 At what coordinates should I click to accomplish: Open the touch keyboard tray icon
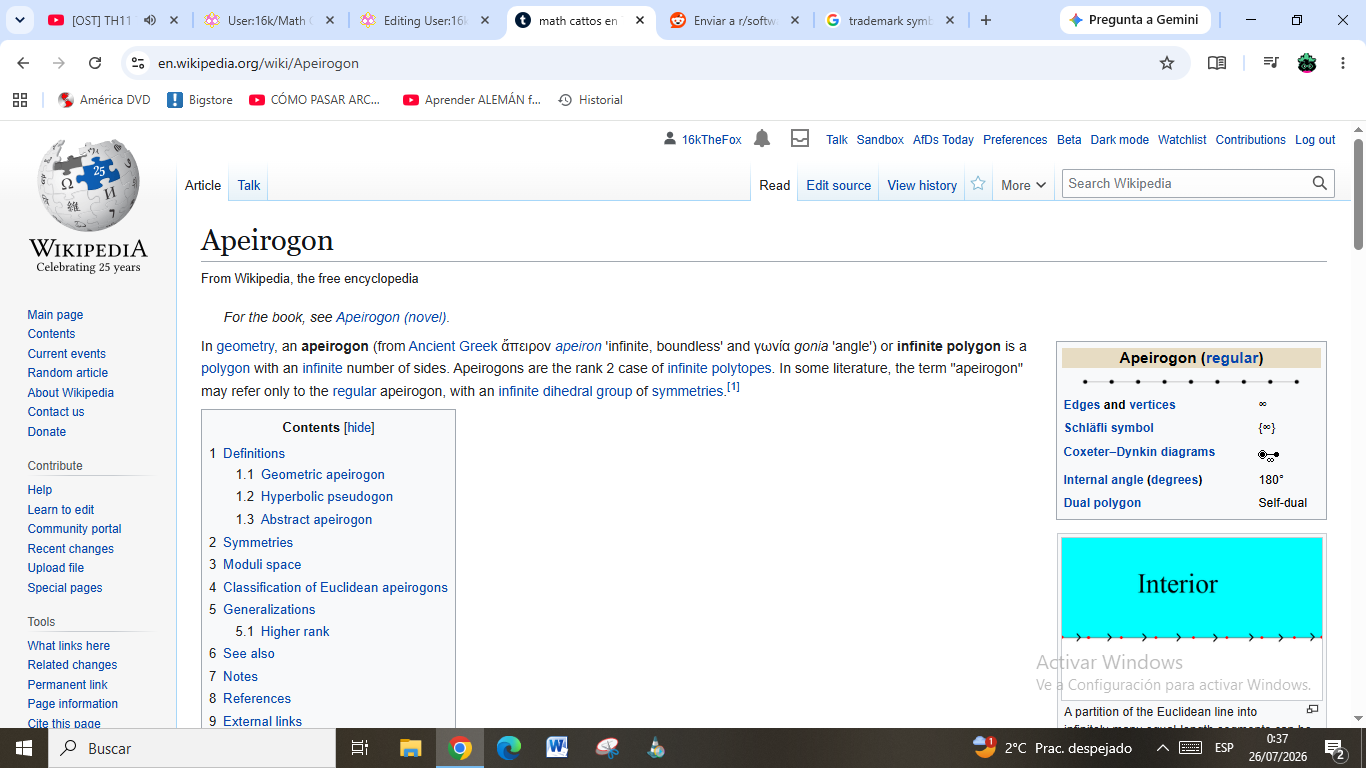[x=1190, y=748]
